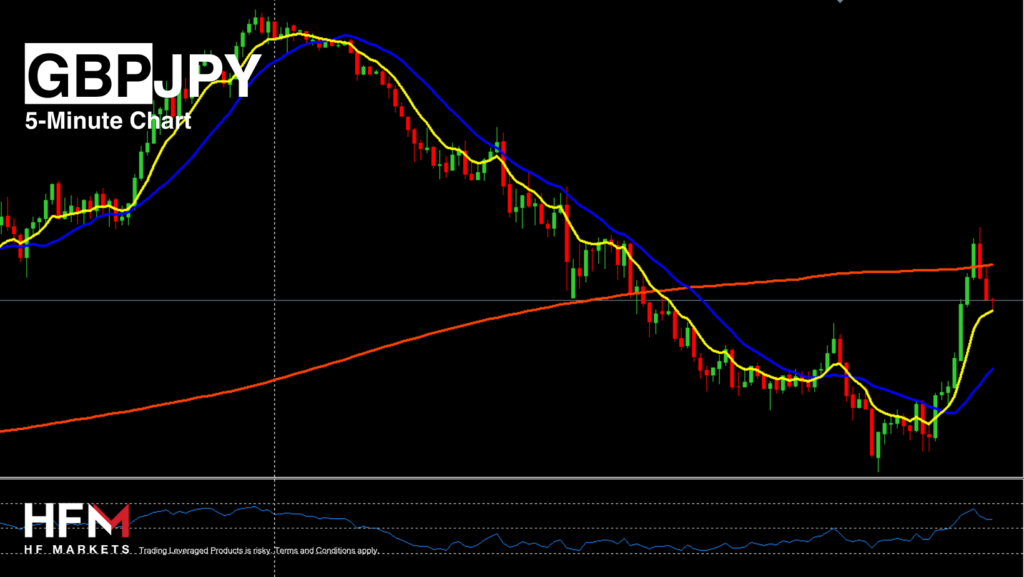Image resolution: width=1024 pixels, height=577 pixels.
Task: Click the upper dashed level in oscillator panel
Action: click(500, 504)
